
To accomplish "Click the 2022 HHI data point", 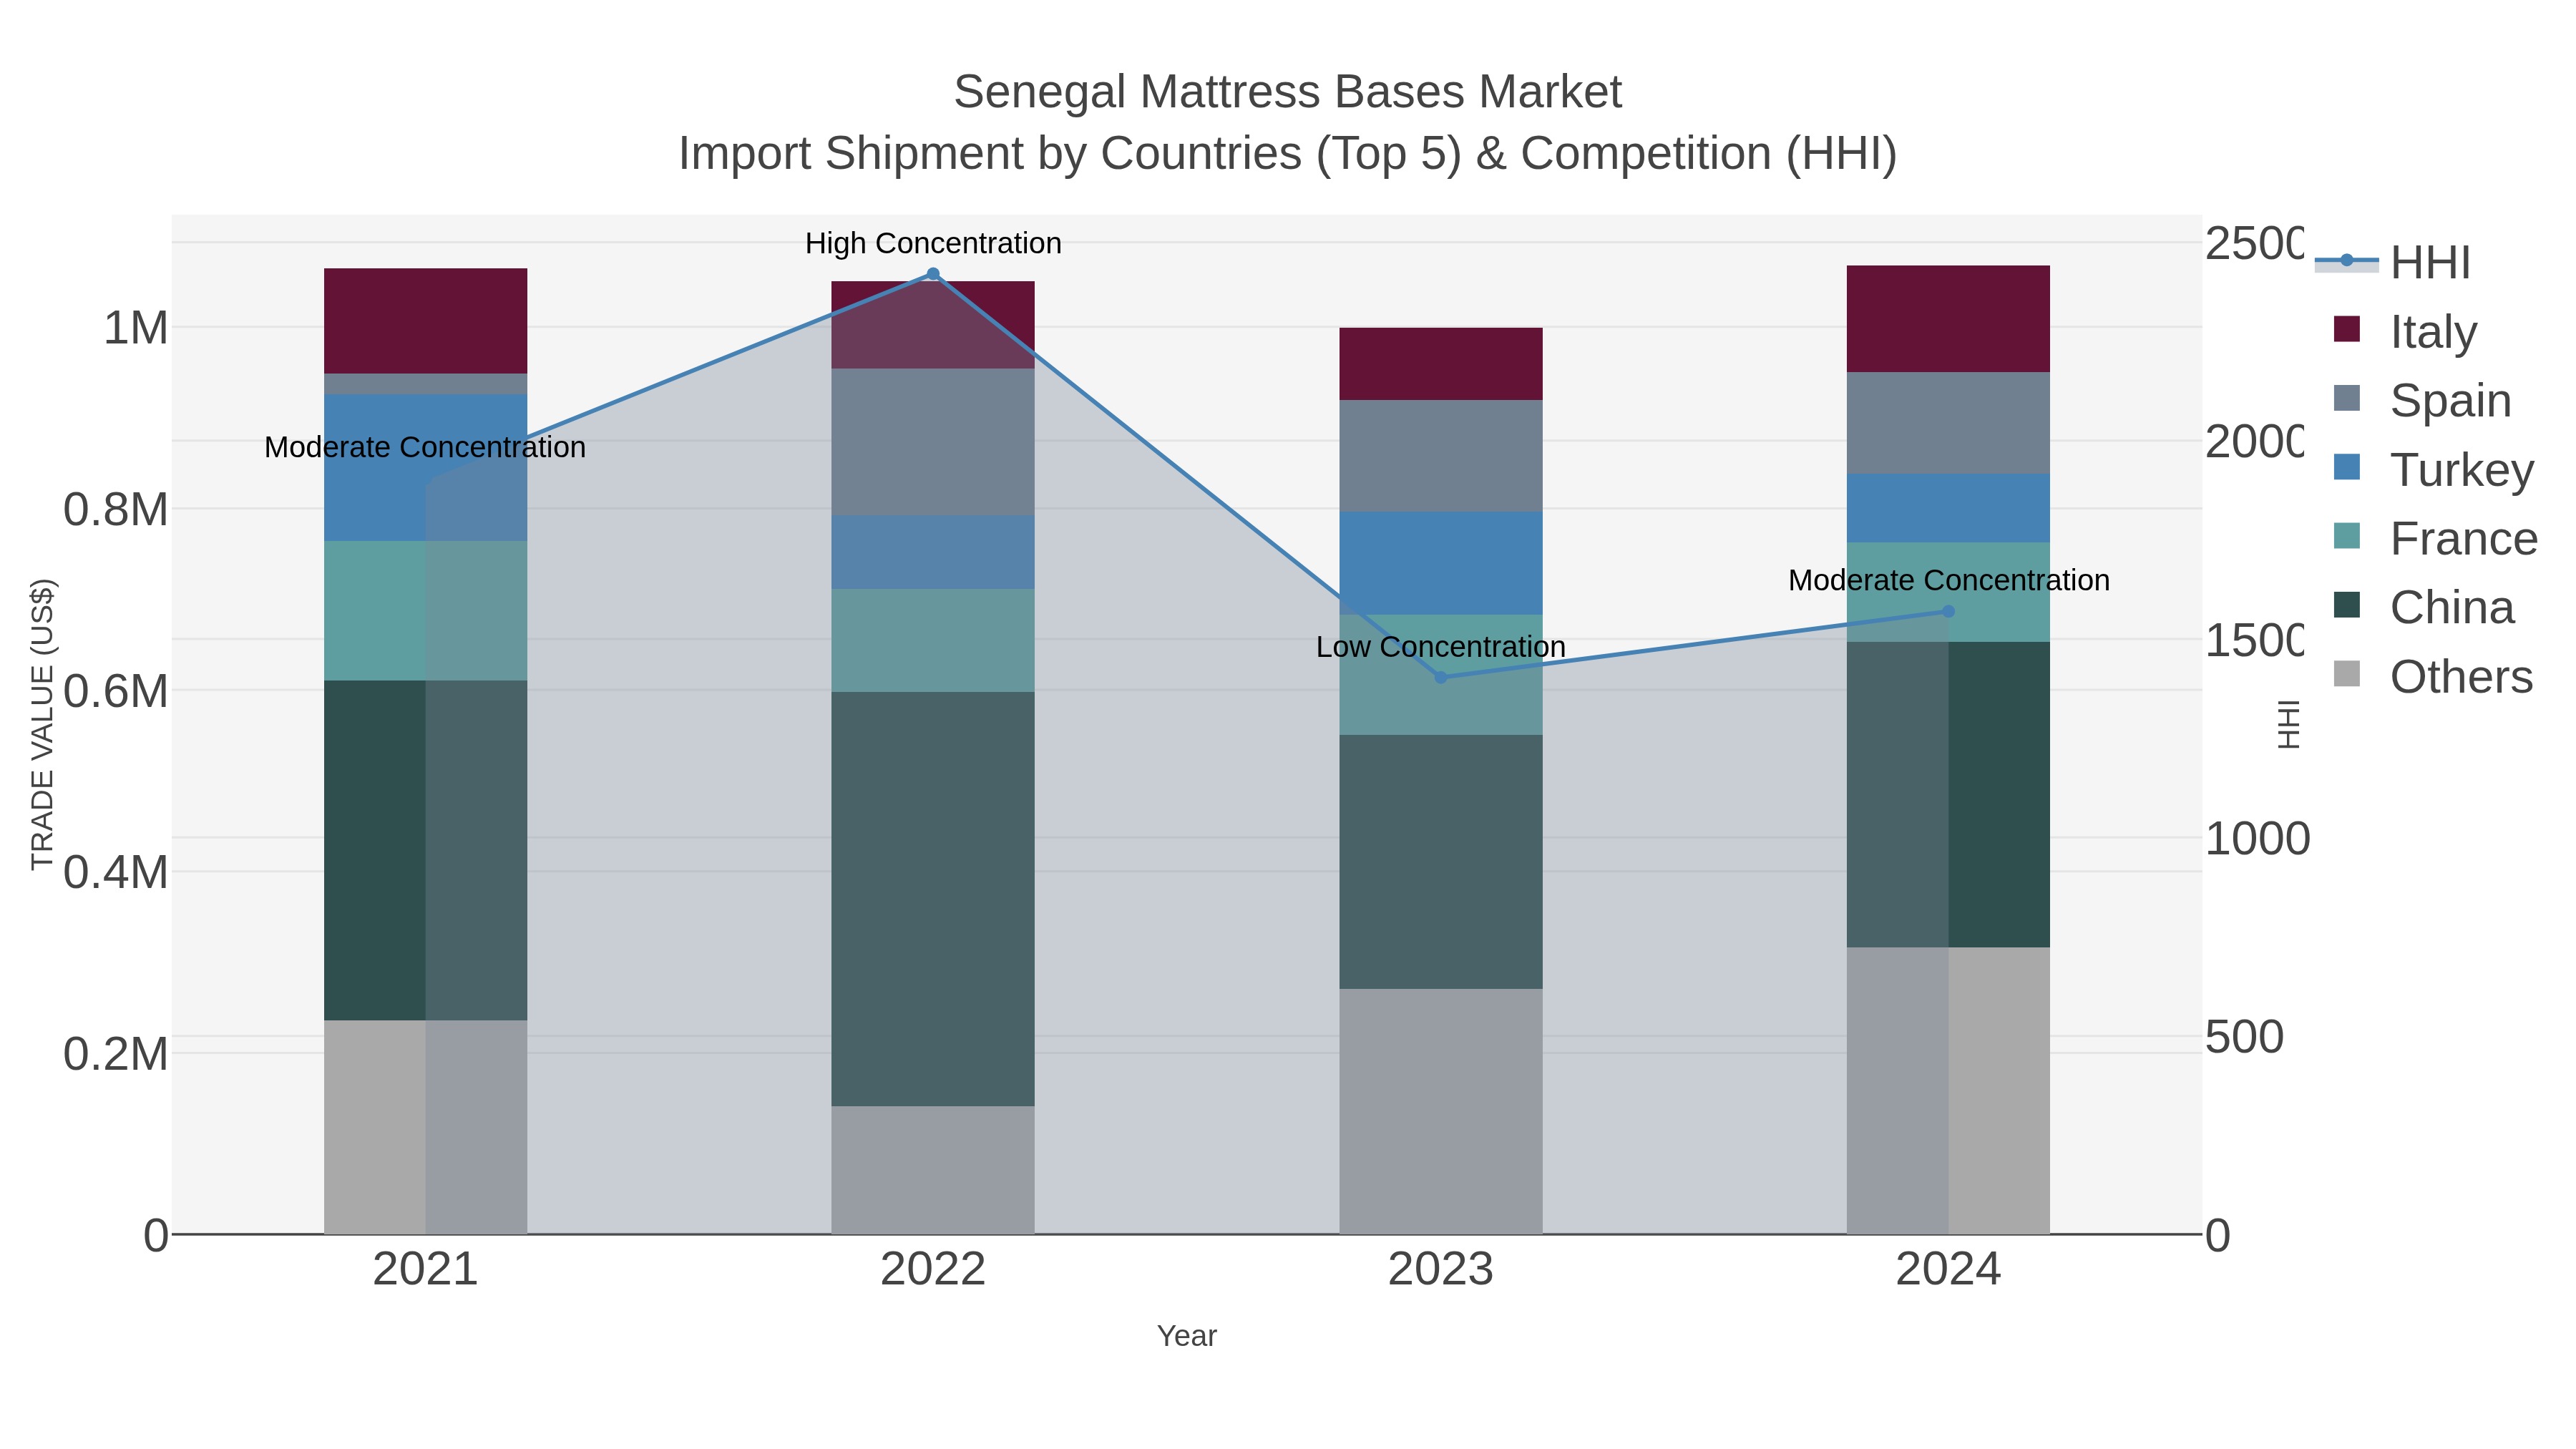I will (933, 274).
